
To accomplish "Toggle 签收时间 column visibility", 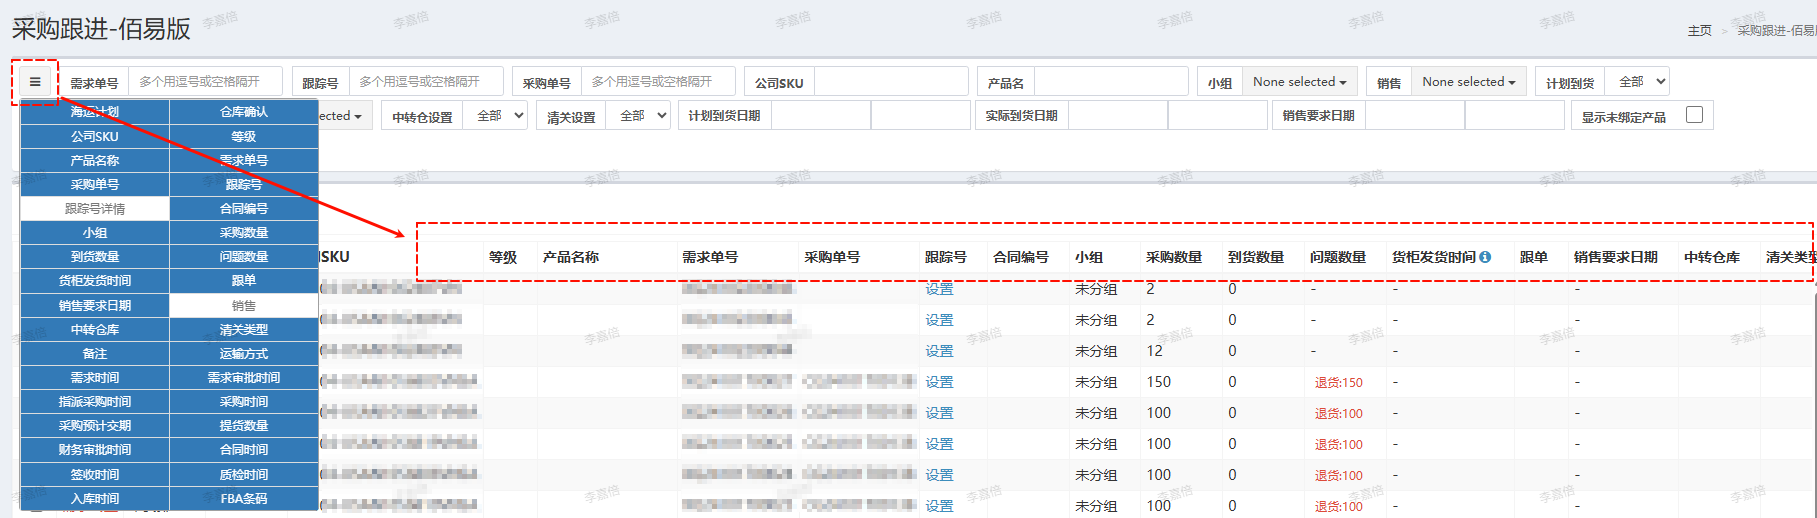I will 95,475.
